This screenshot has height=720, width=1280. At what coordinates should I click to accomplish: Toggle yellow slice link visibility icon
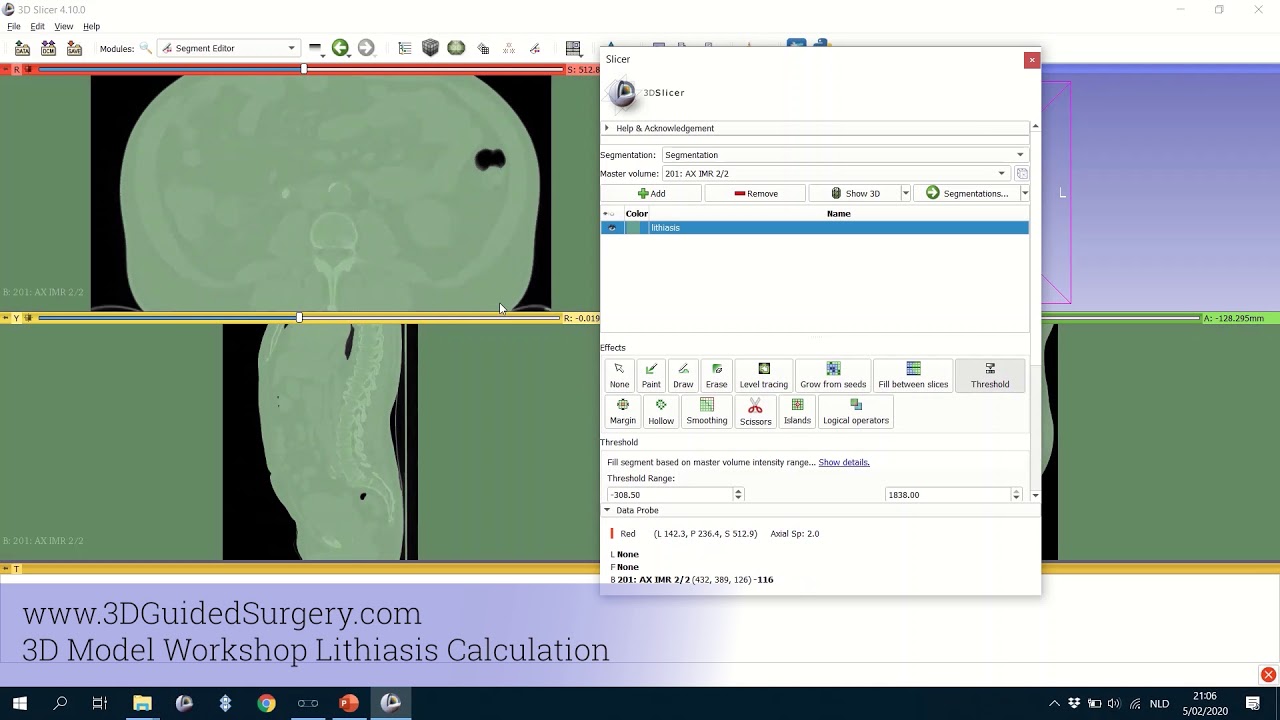[28, 318]
